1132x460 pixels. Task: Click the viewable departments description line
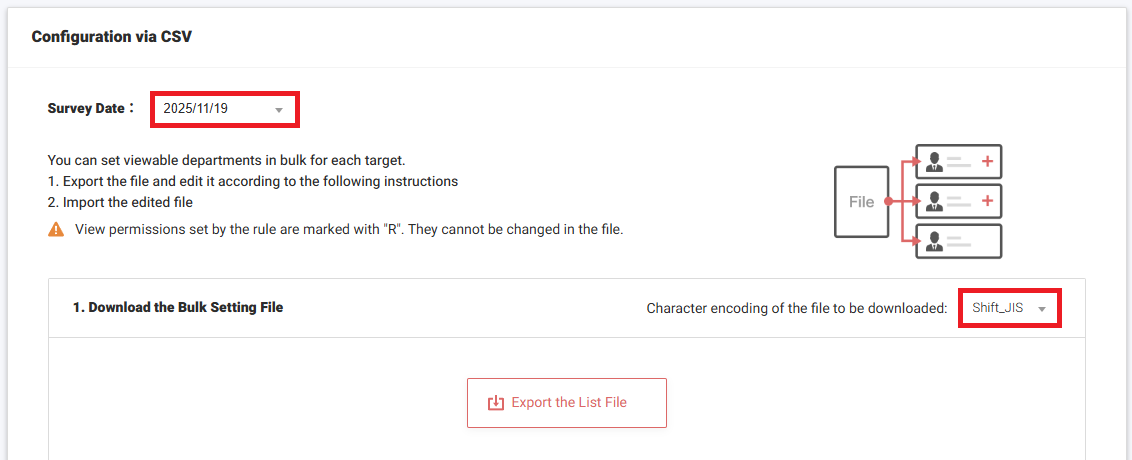coord(226,160)
